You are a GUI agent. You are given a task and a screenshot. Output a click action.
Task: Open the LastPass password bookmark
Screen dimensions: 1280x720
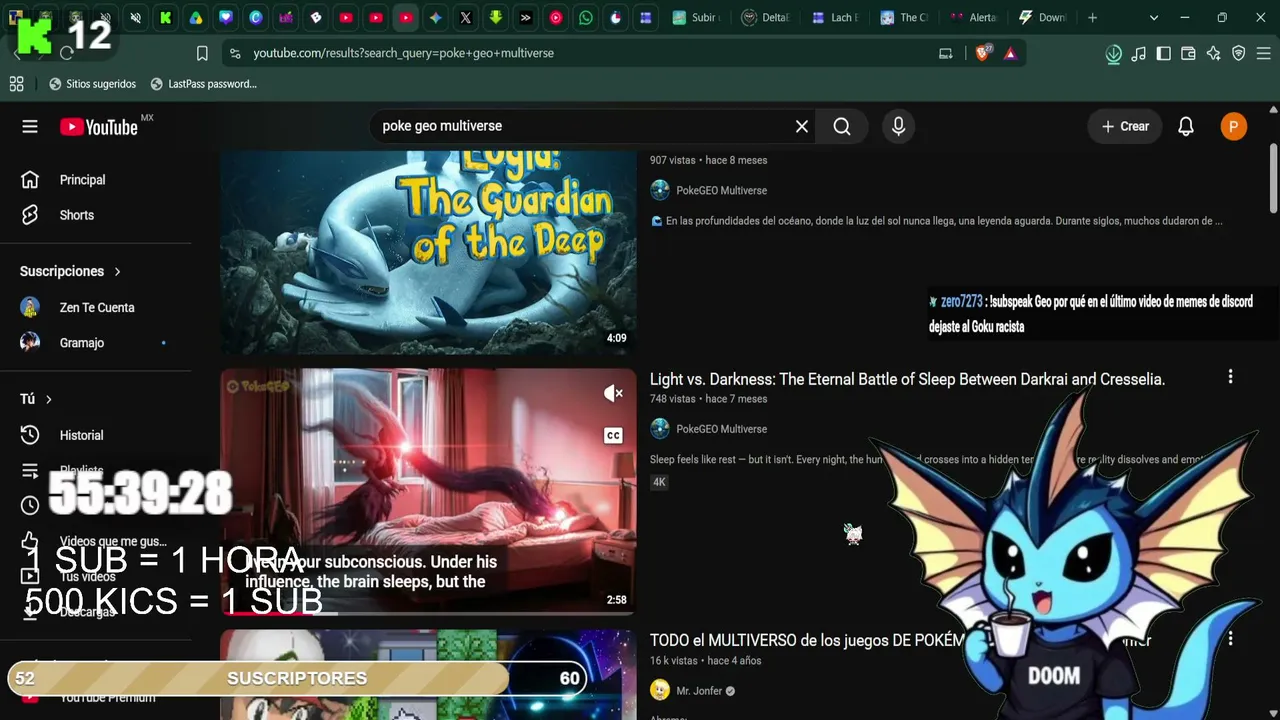(x=203, y=84)
